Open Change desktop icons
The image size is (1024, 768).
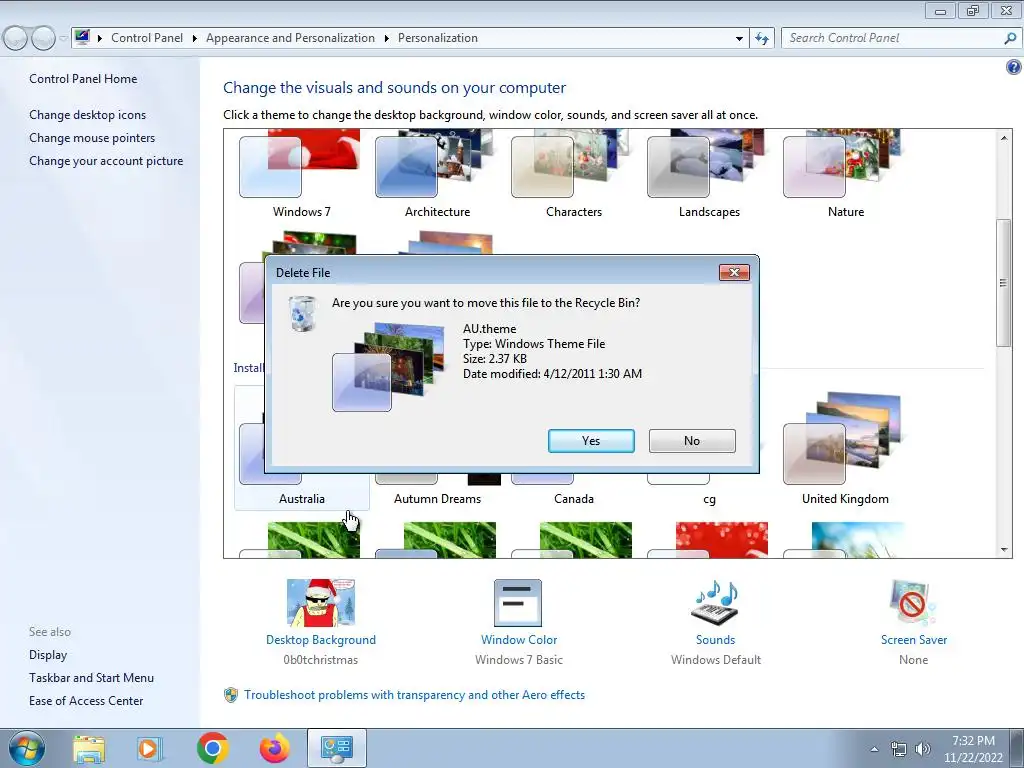click(88, 115)
